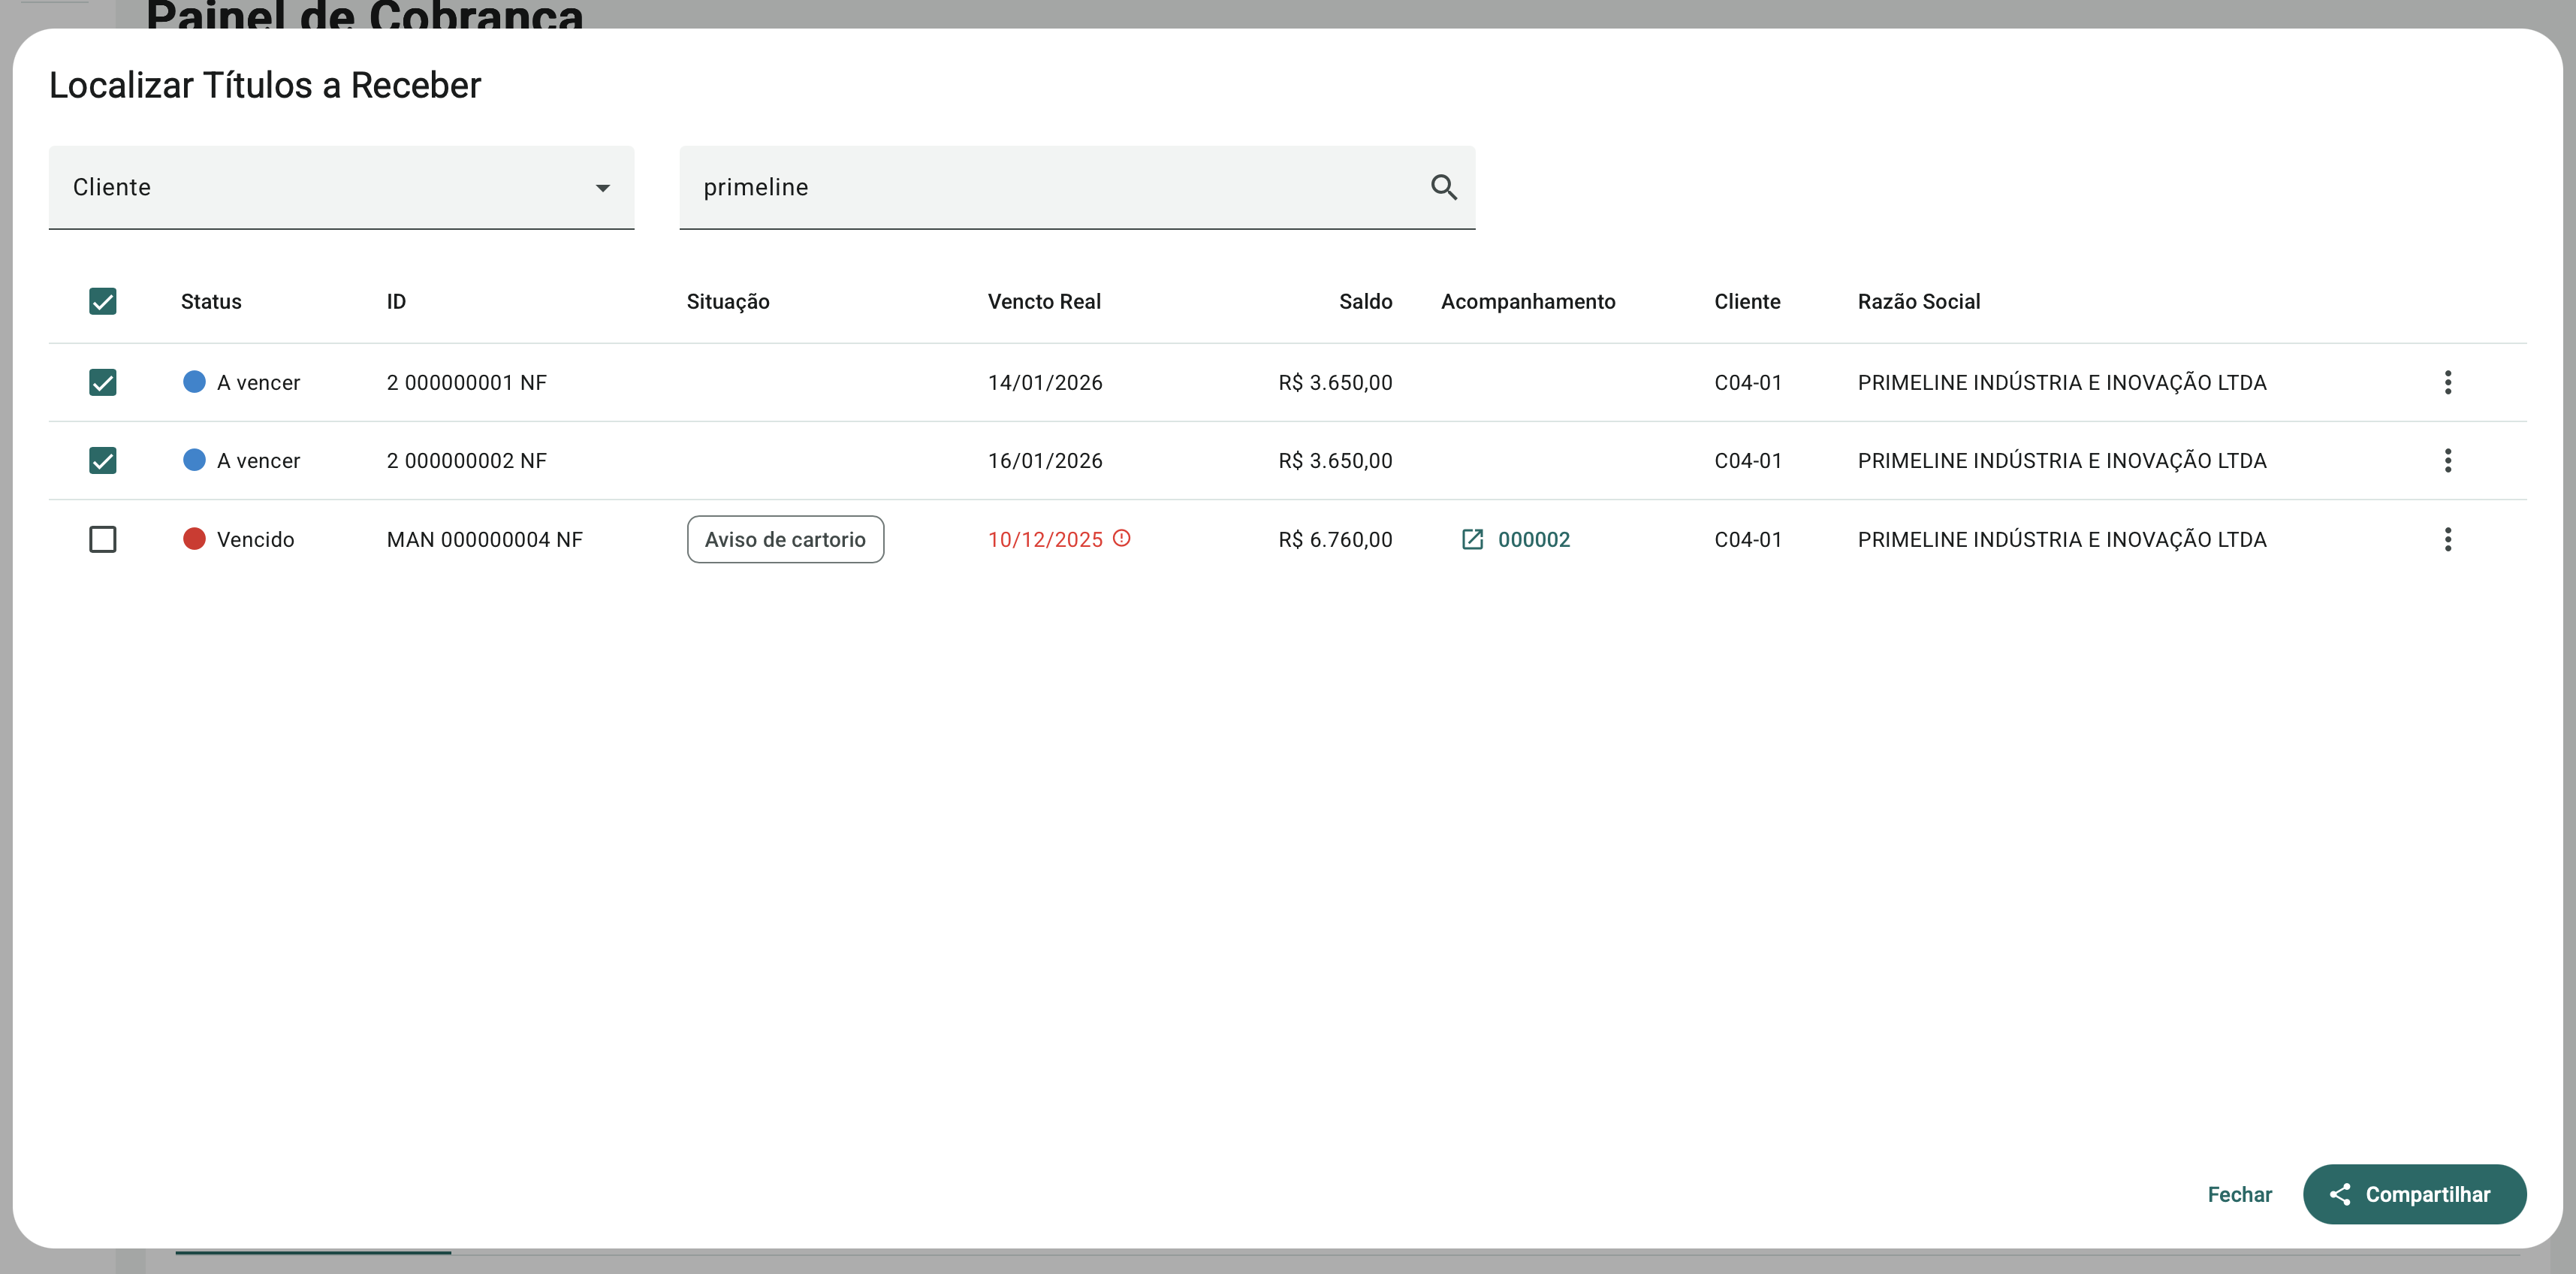Click the Fechar button
Image resolution: width=2576 pixels, height=1274 pixels.
coord(2239,1194)
